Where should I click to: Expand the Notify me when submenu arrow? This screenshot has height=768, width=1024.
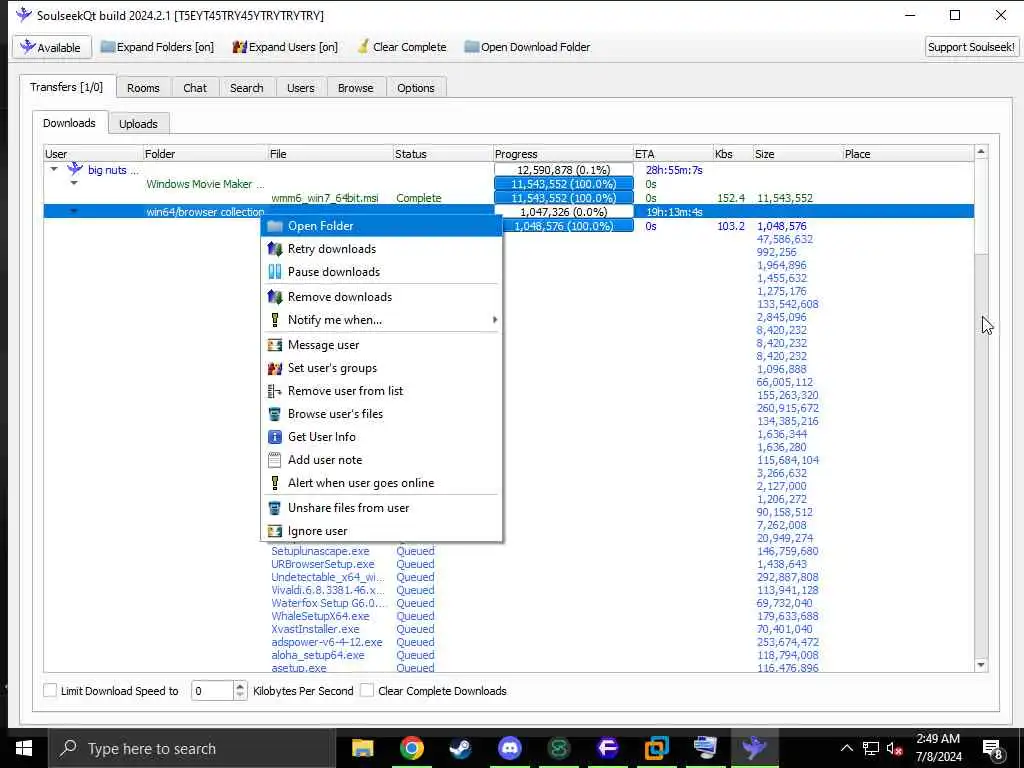coord(494,319)
